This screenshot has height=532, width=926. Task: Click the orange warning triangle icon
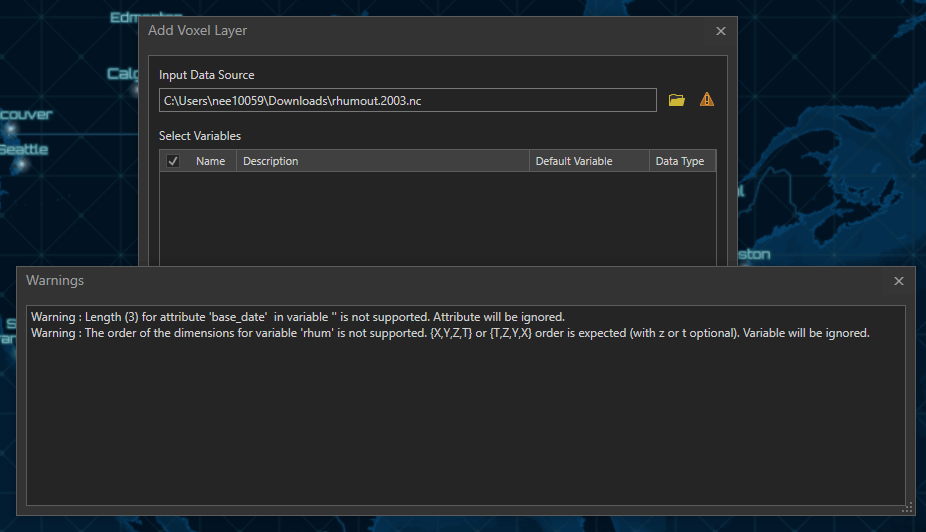707,100
